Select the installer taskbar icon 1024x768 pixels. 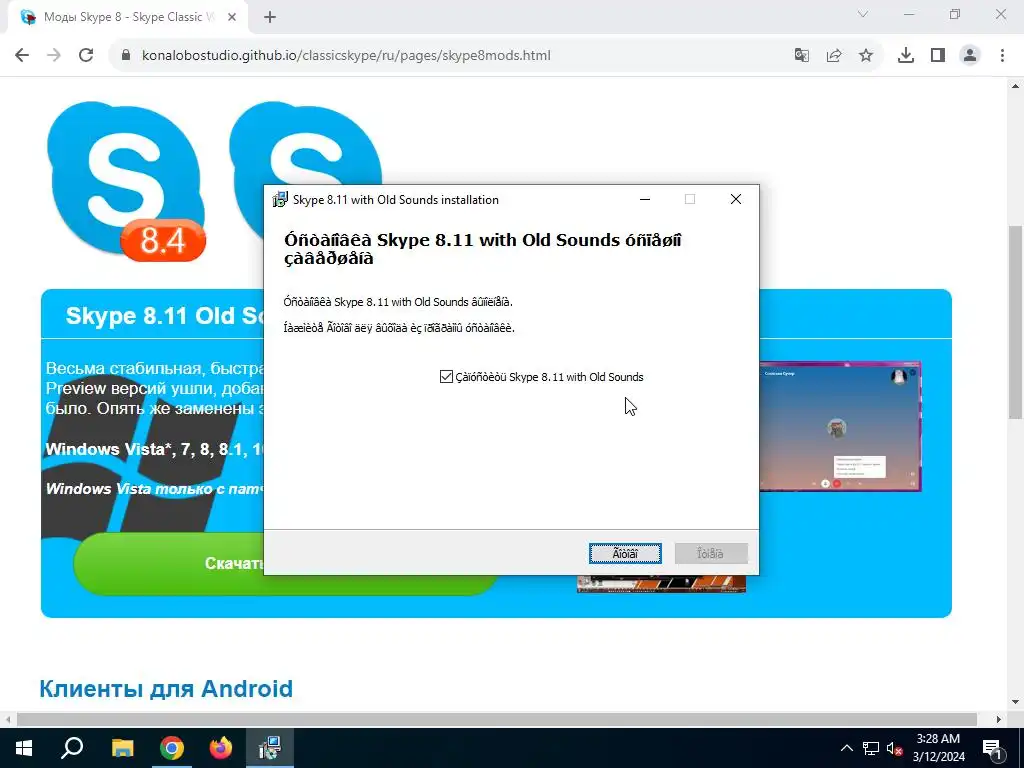tap(270, 748)
